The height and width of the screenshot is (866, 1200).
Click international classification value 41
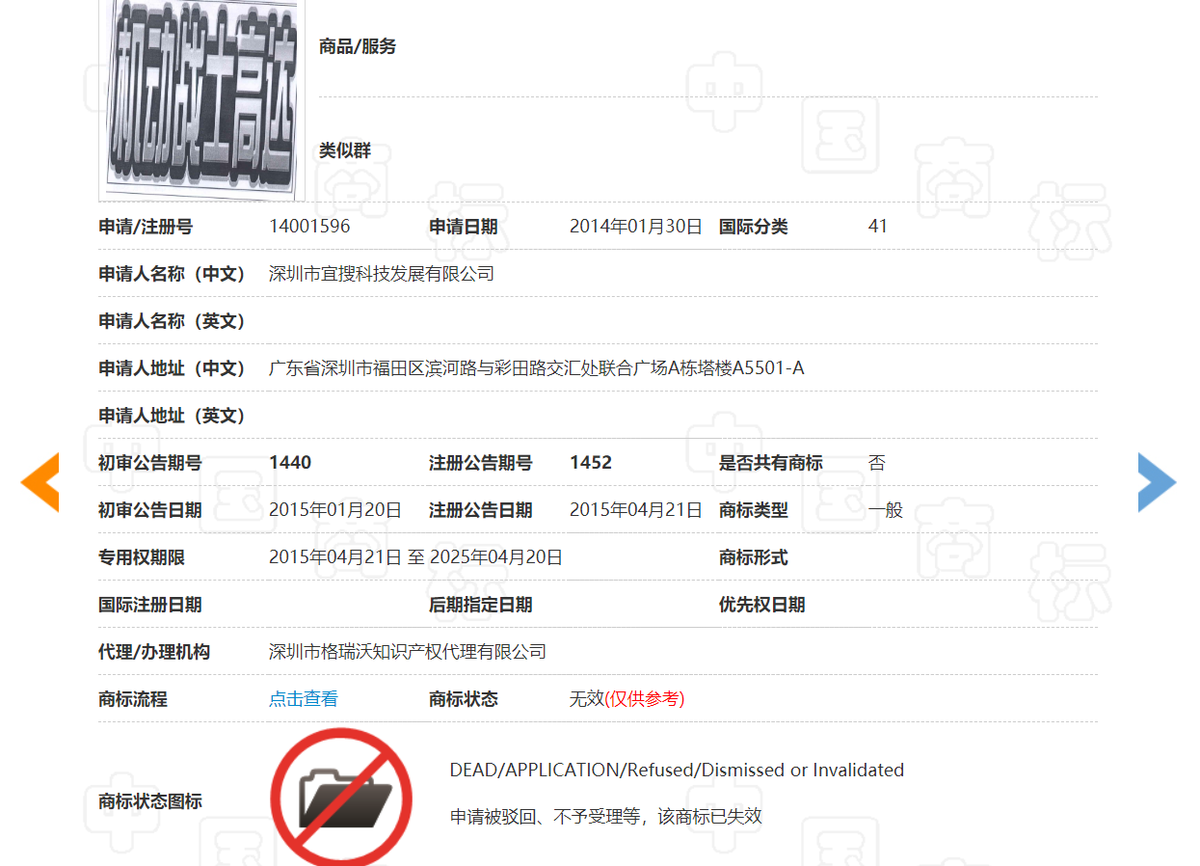[877, 226]
